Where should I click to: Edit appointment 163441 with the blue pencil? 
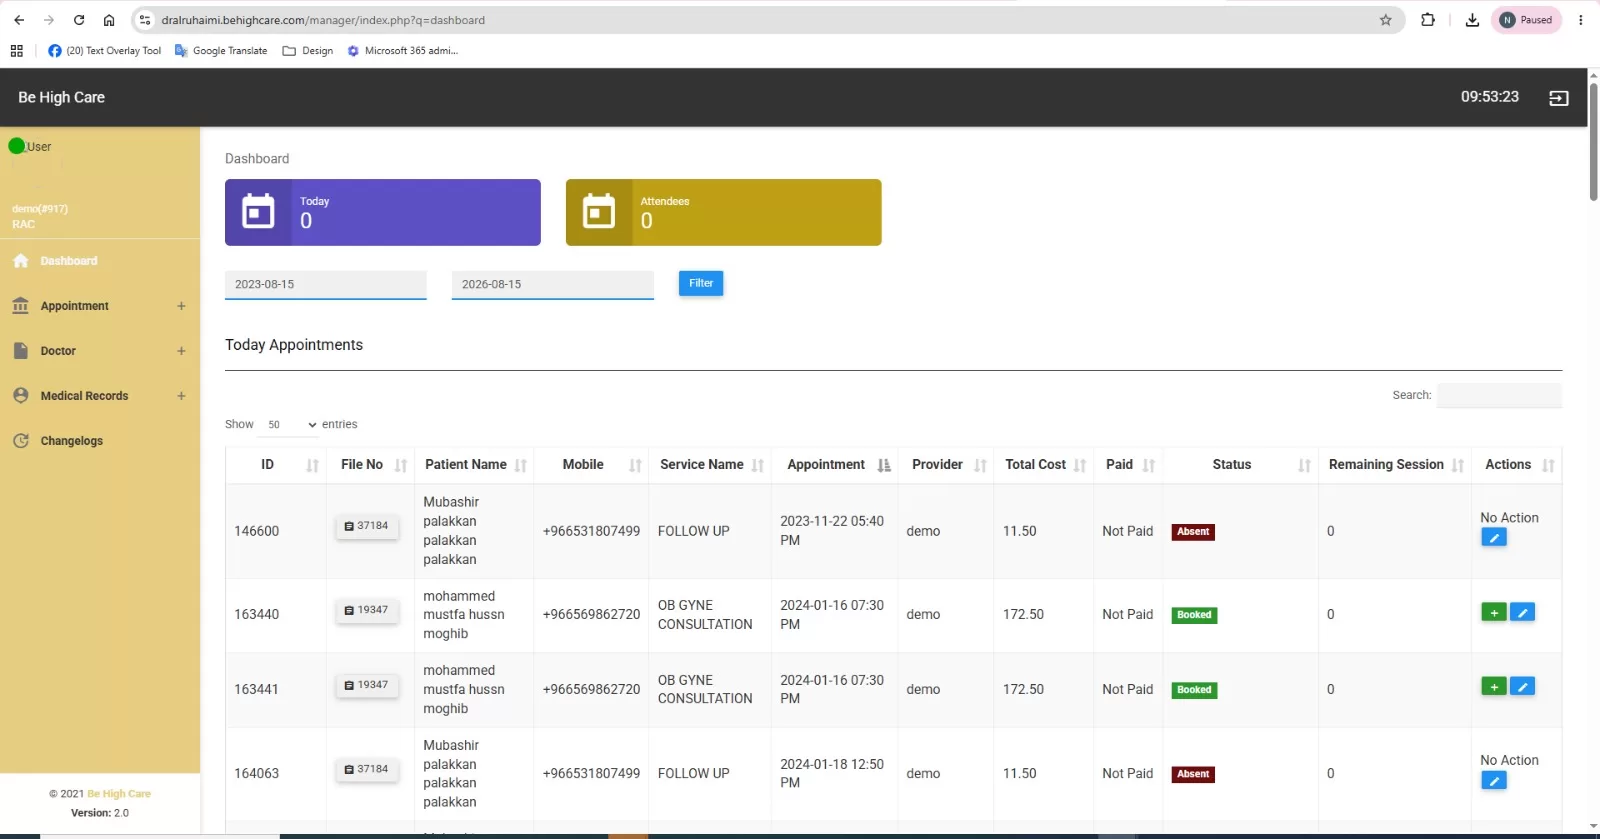[x=1522, y=687]
